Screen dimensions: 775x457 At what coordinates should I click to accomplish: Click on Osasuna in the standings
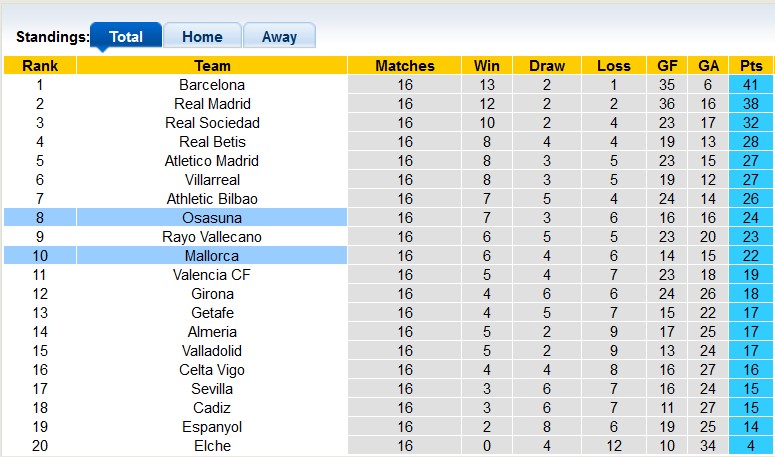[x=212, y=218]
